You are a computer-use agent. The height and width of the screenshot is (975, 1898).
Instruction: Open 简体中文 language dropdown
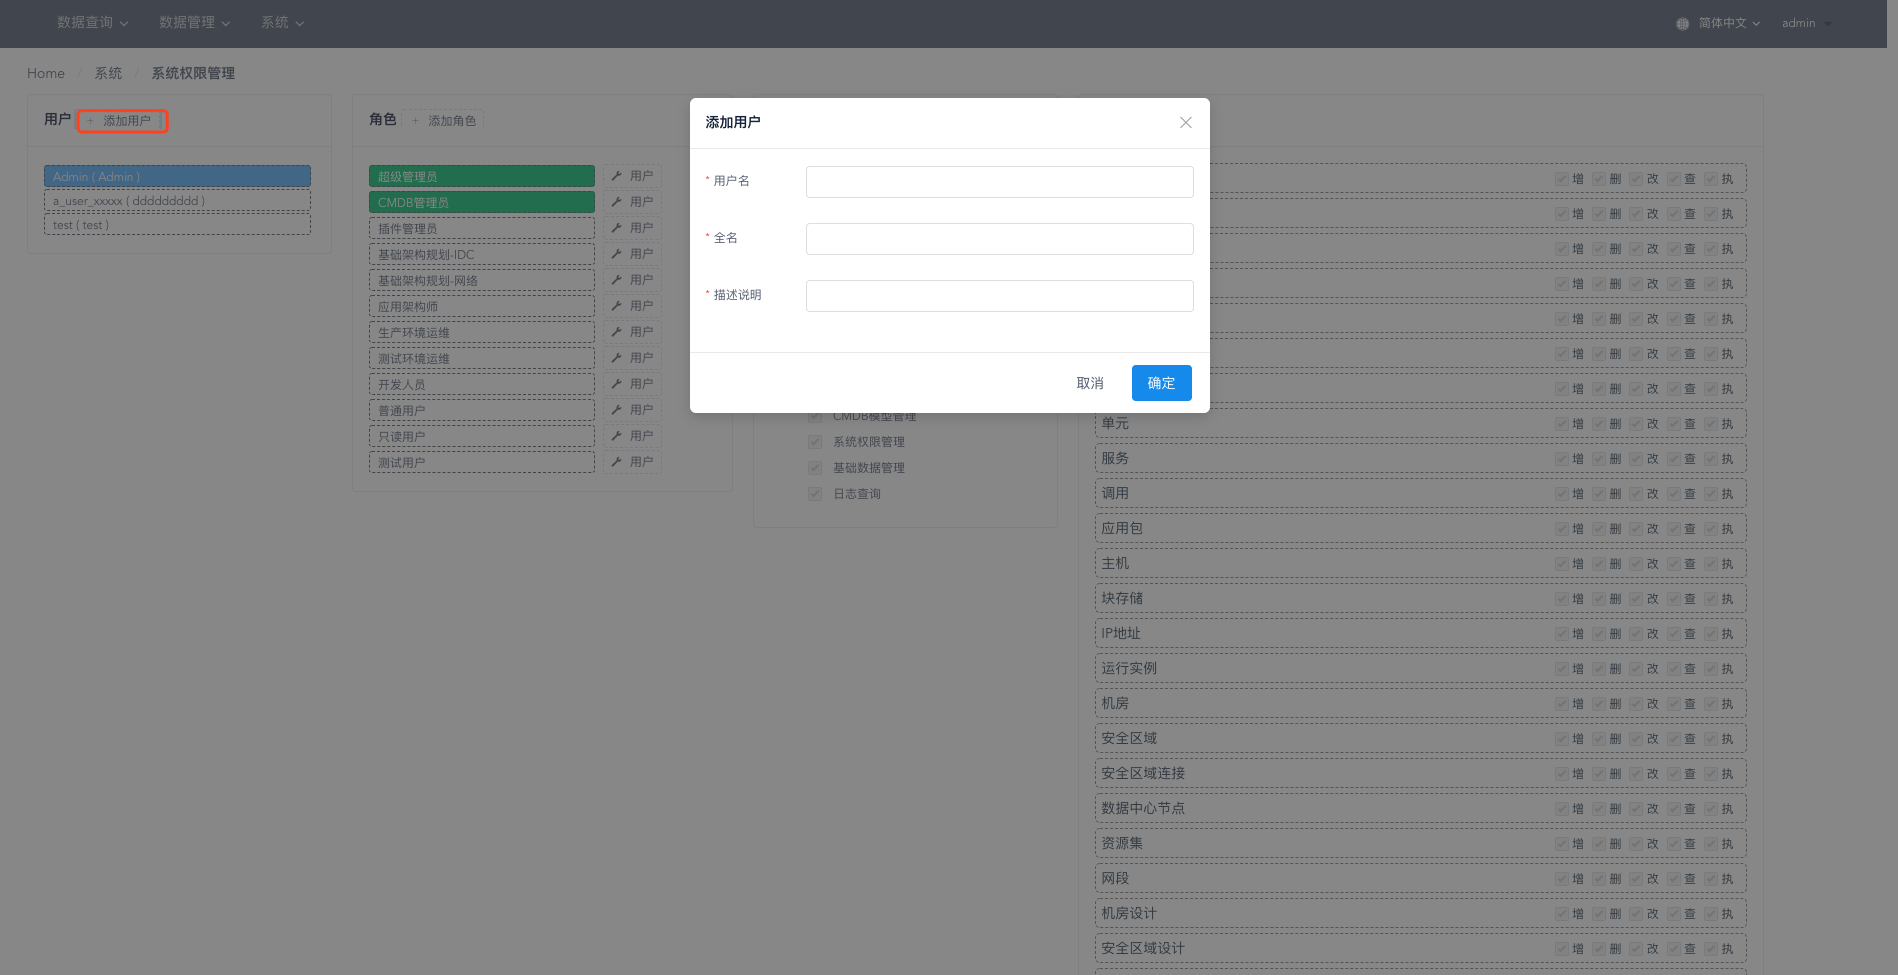[x=1729, y=23]
